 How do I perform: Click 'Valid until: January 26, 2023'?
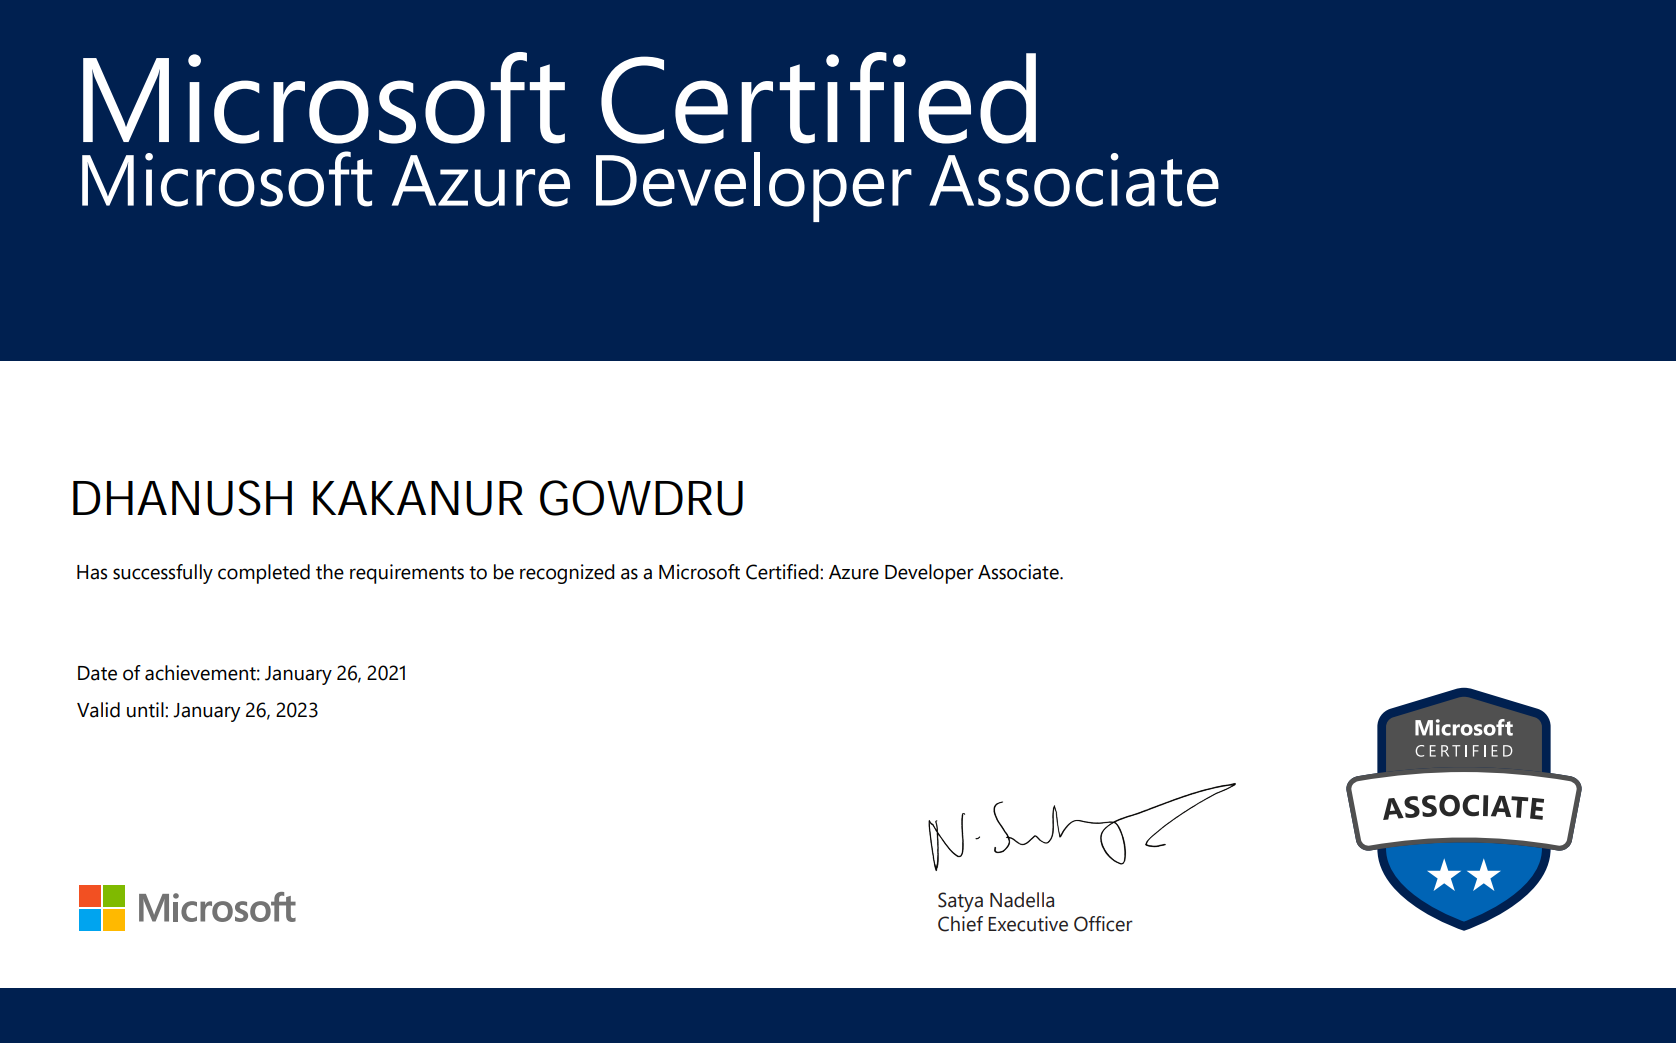point(198,710)
